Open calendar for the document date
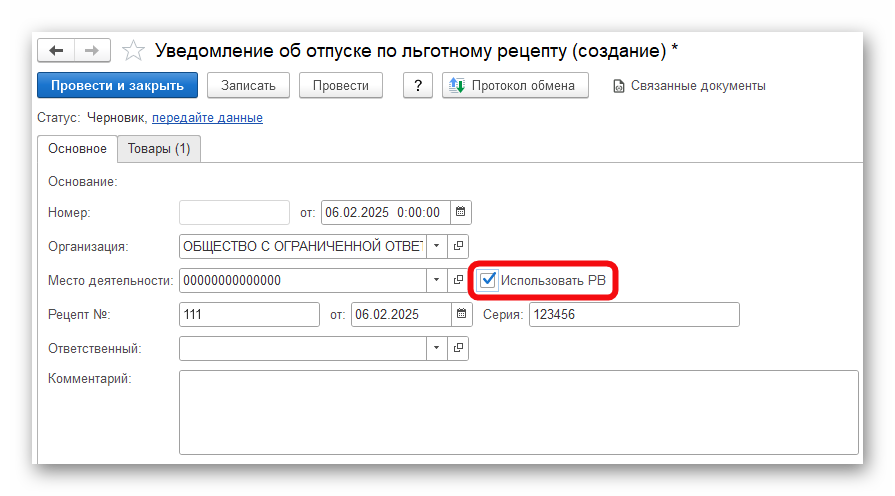The width and height of the screenshot is (895, 496). (x=461, y=212)
